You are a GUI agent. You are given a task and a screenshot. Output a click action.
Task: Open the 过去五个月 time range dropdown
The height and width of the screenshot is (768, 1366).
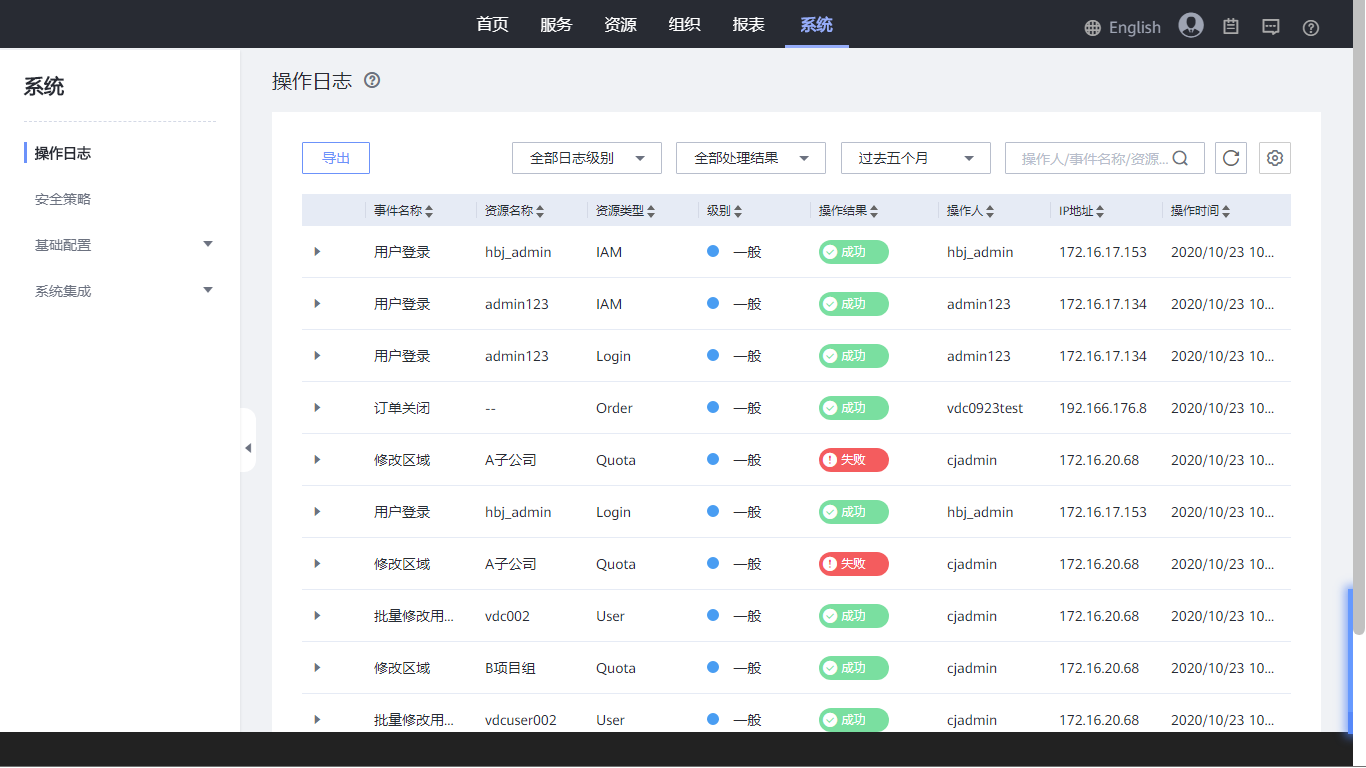tap(915, 158)
